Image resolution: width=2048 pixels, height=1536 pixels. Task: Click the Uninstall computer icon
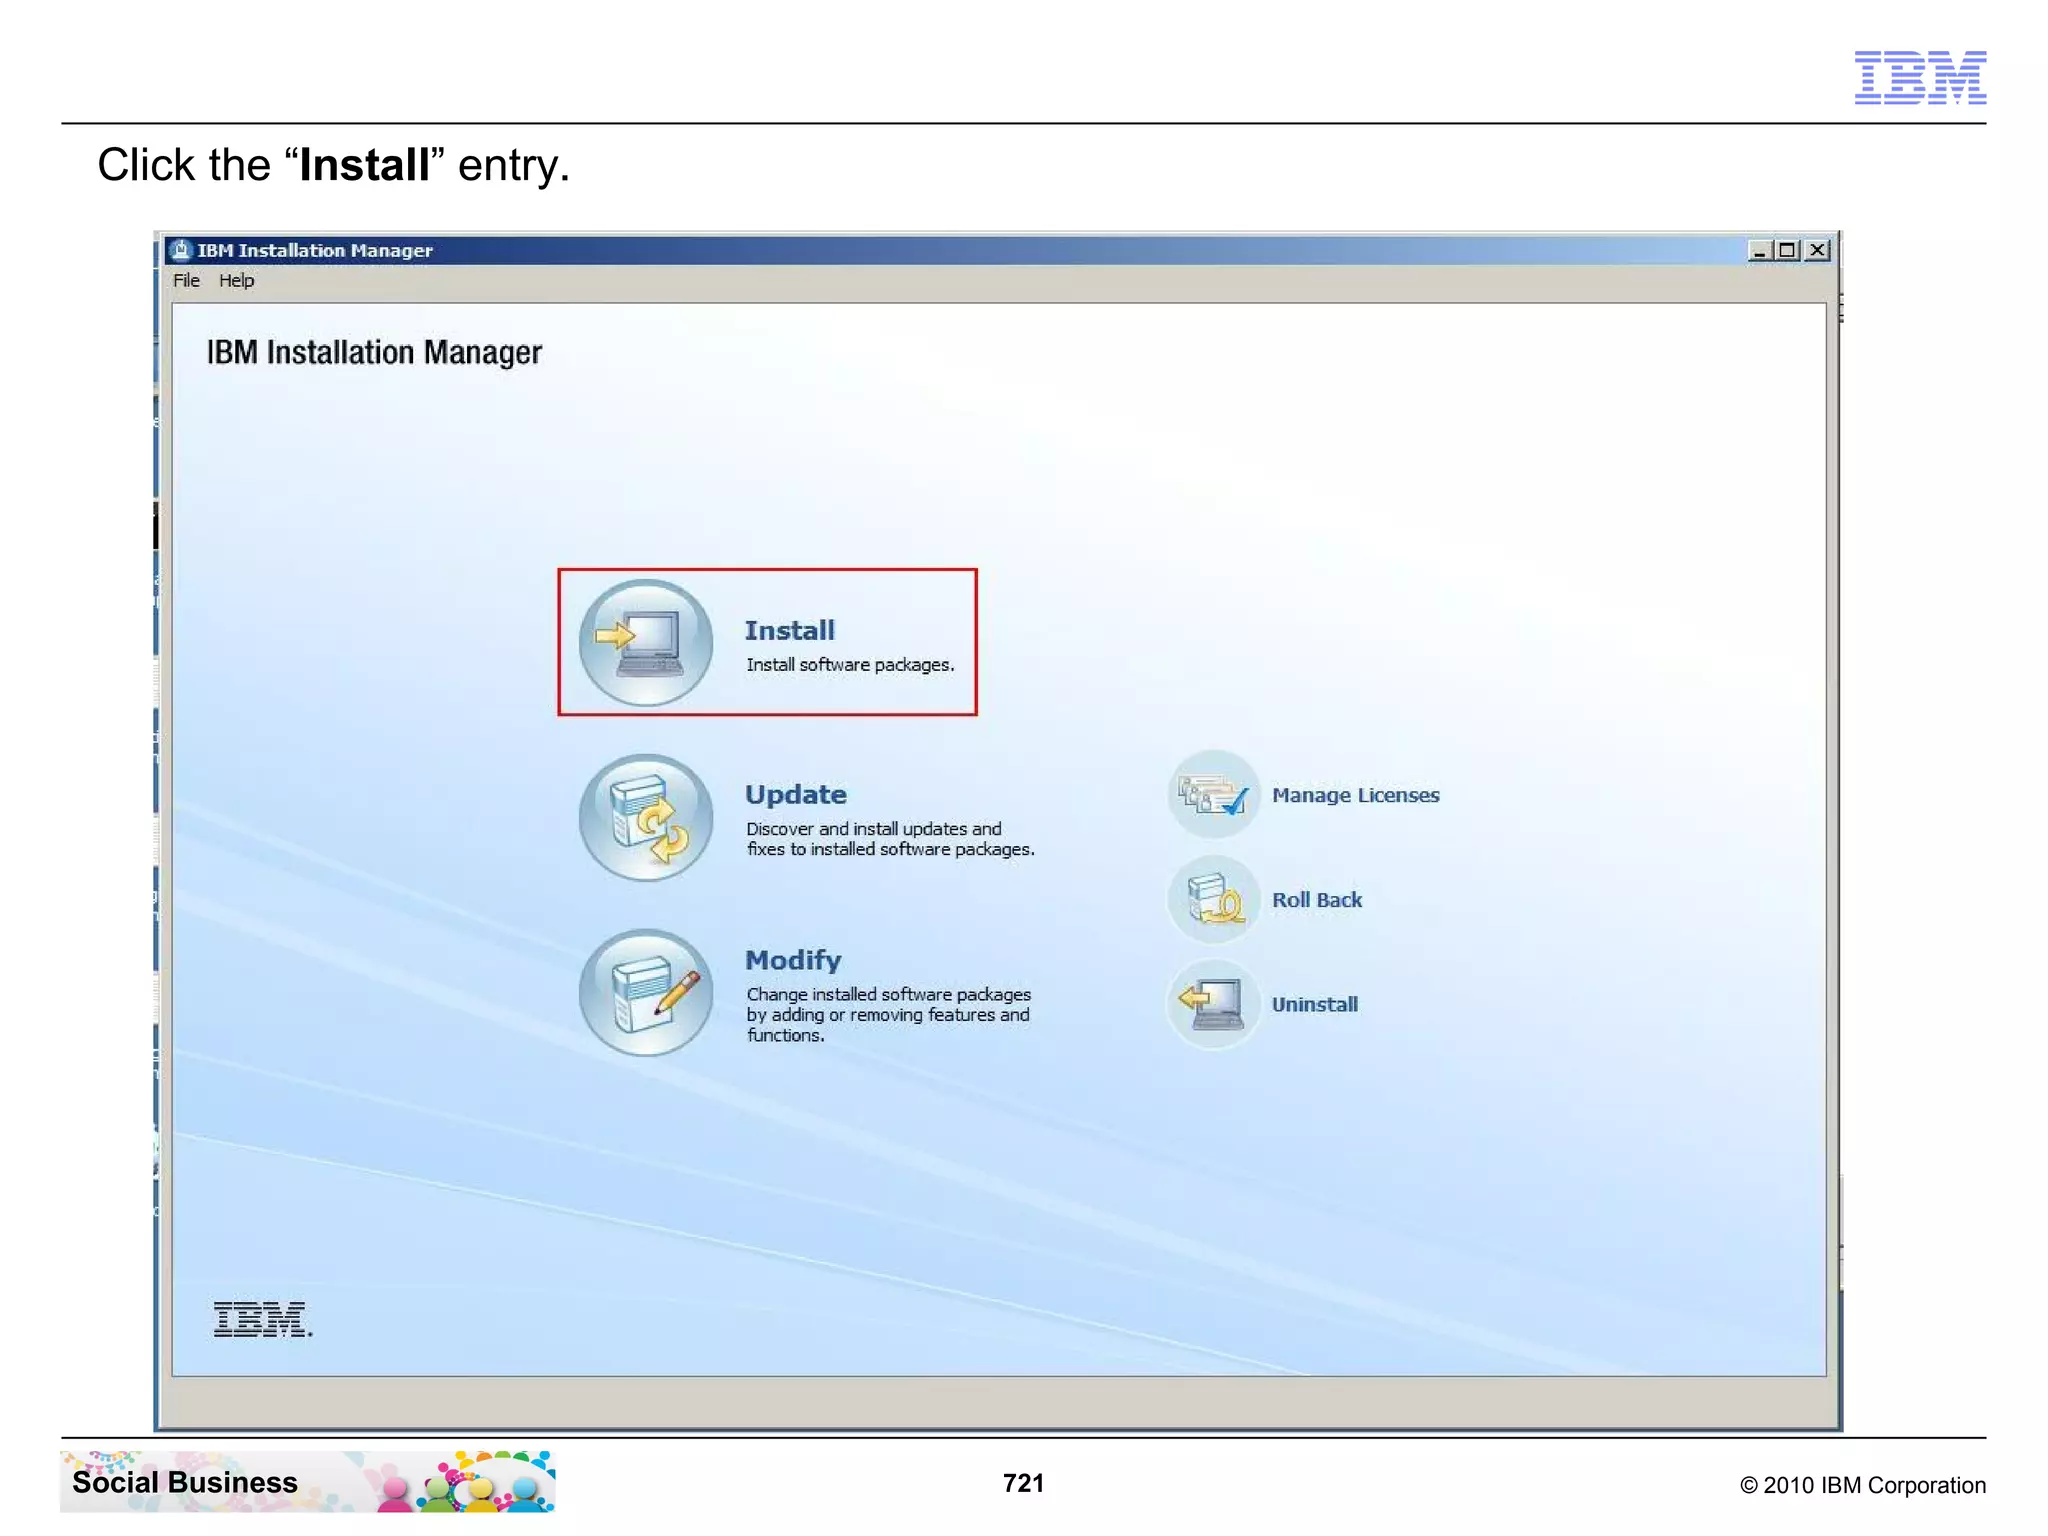[1214, 1003]
